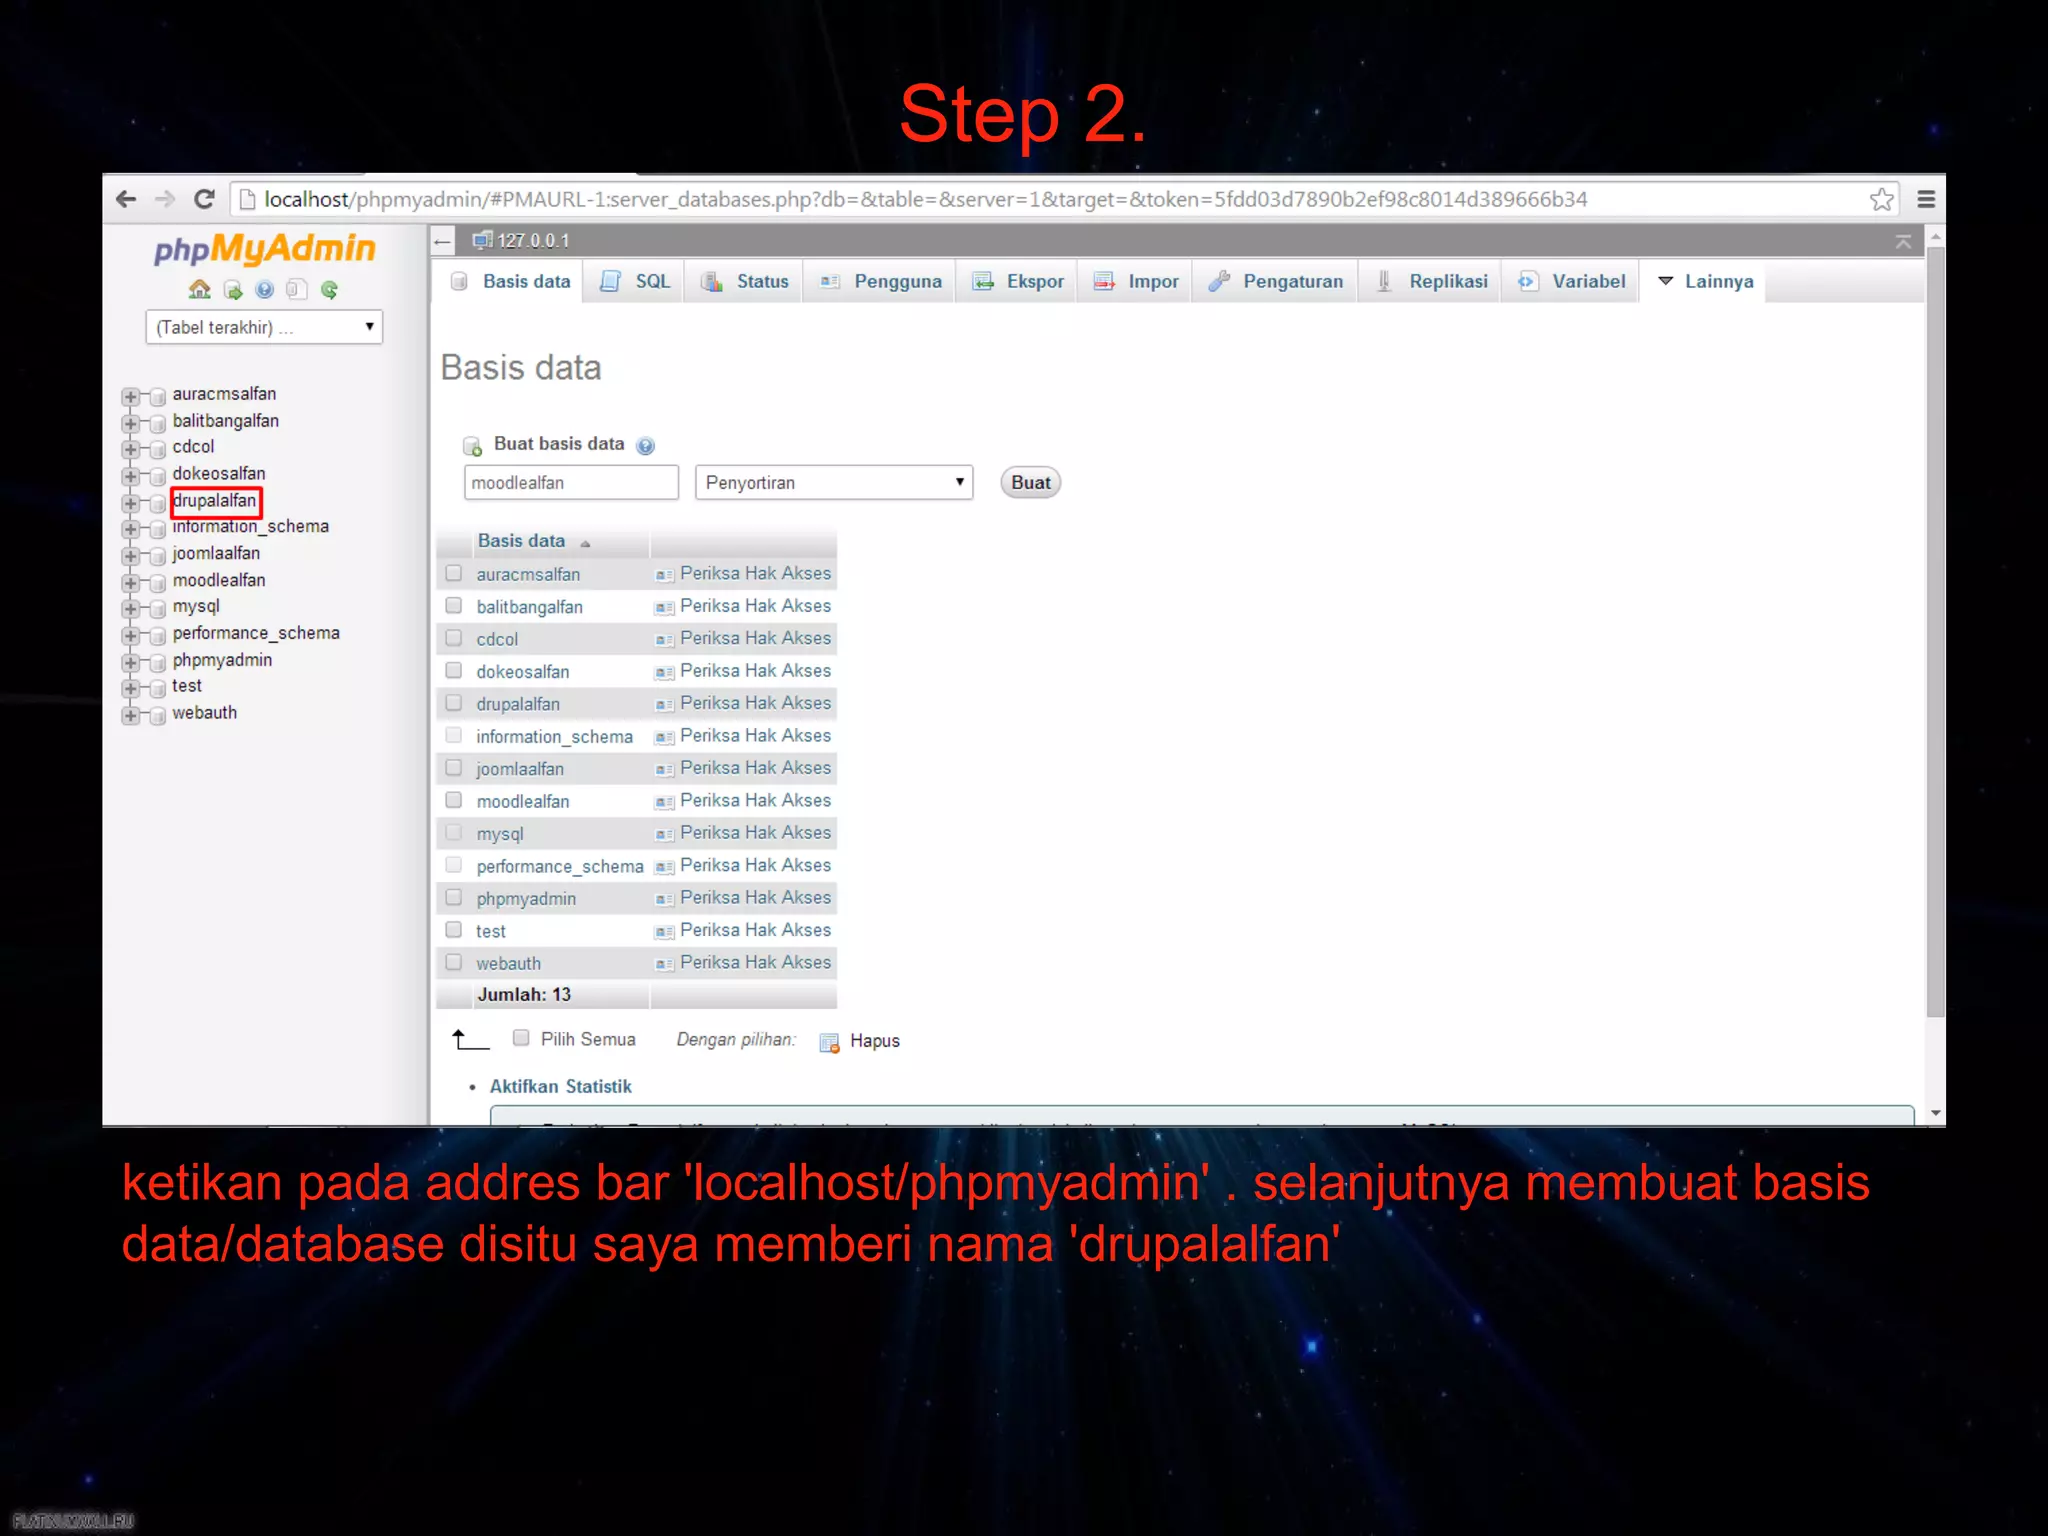The height and width of the screenshot is (1536, 2048).
Task: Click the Aktifkan Statistik link
Action: (560, 1087)
